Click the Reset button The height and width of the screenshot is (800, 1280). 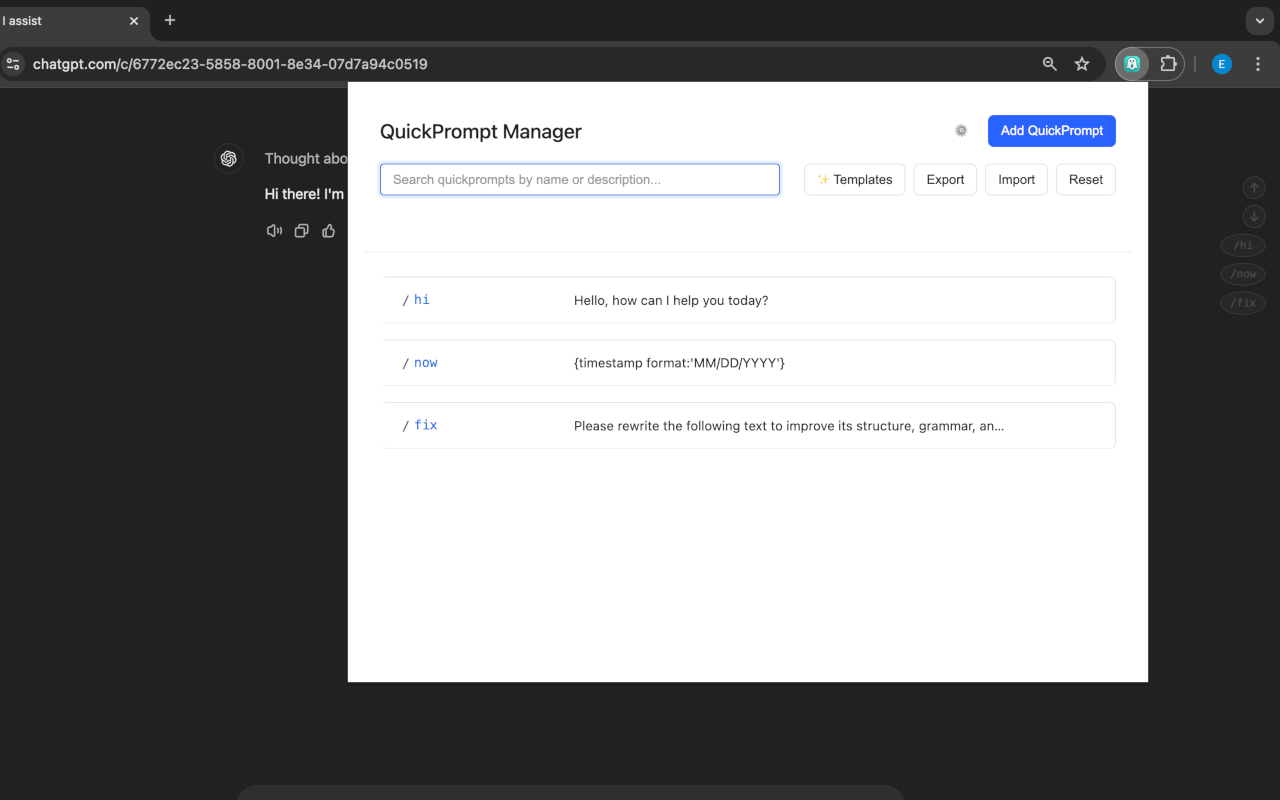[x=1086, y=180]
